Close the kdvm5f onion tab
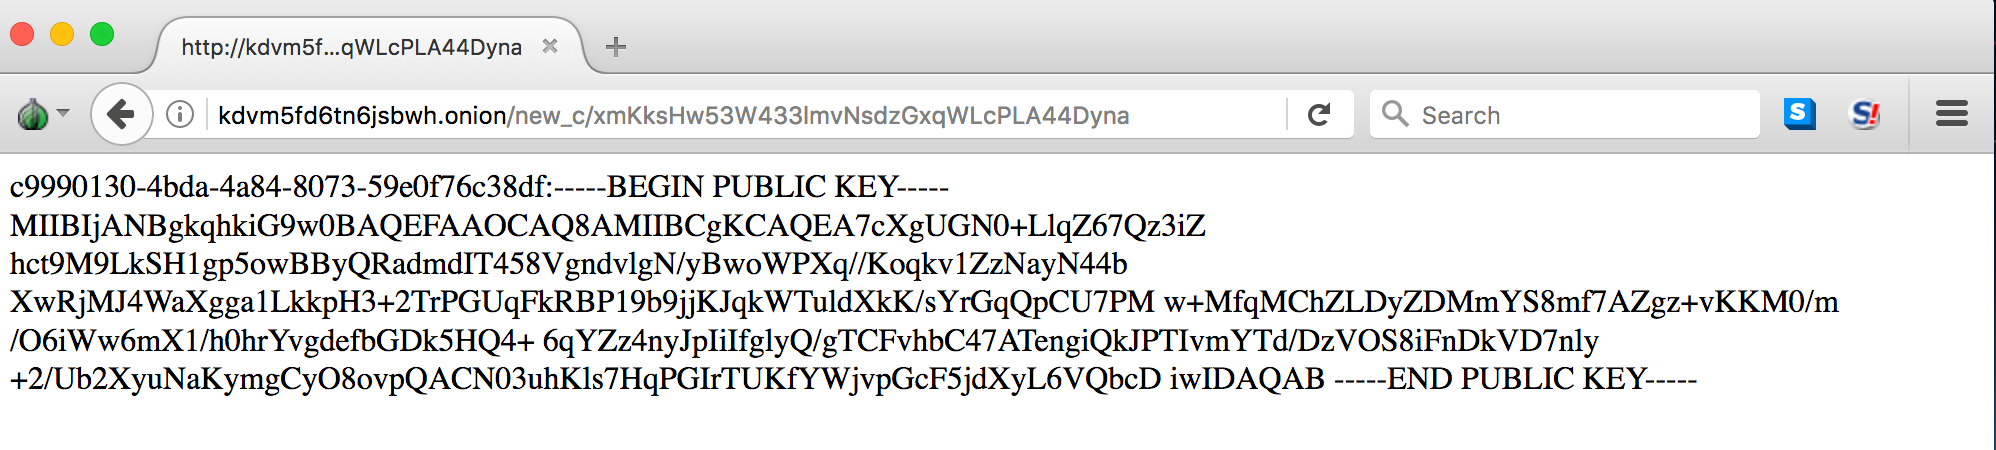Viewport: 1996px width, 450px height. point(549,46)
